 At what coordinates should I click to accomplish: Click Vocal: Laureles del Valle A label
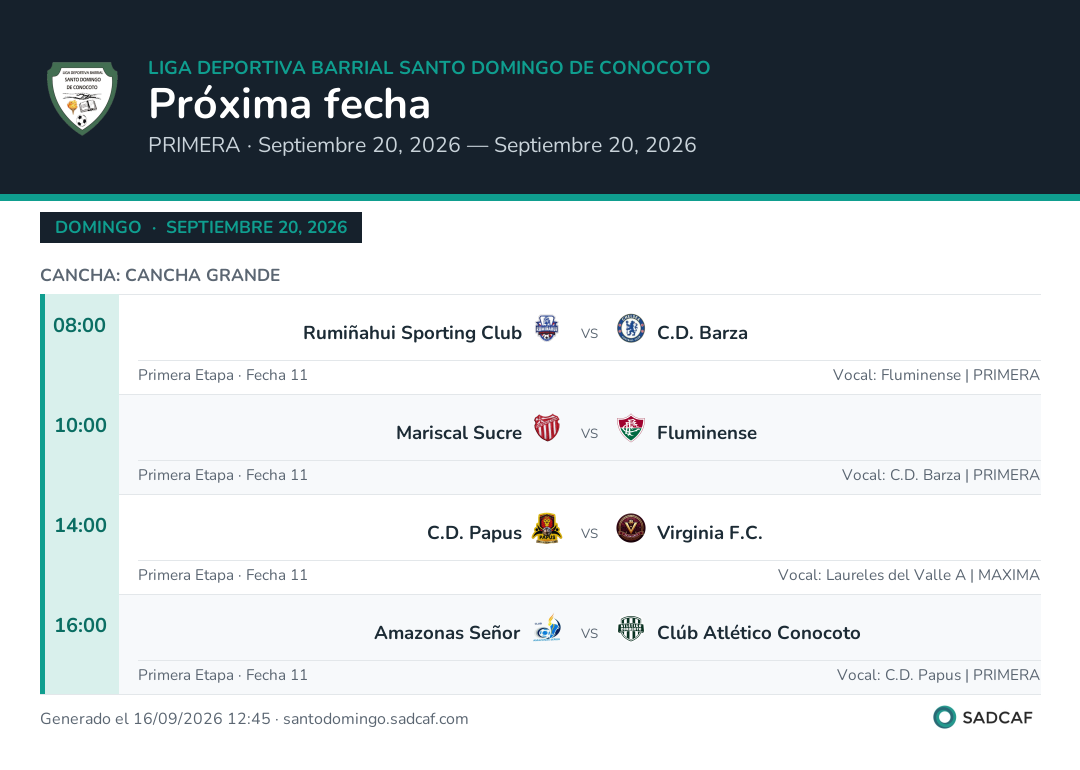(x=871, y=575)
